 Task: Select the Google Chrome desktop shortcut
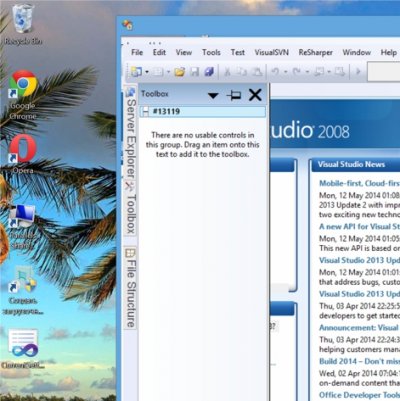click(23, 95)
